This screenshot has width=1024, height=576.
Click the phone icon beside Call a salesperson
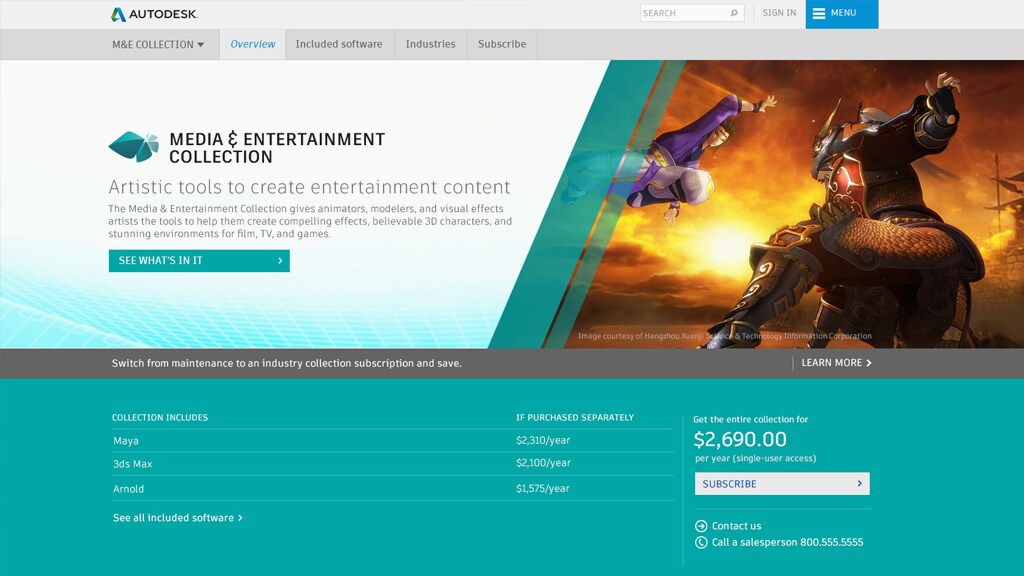701,542
